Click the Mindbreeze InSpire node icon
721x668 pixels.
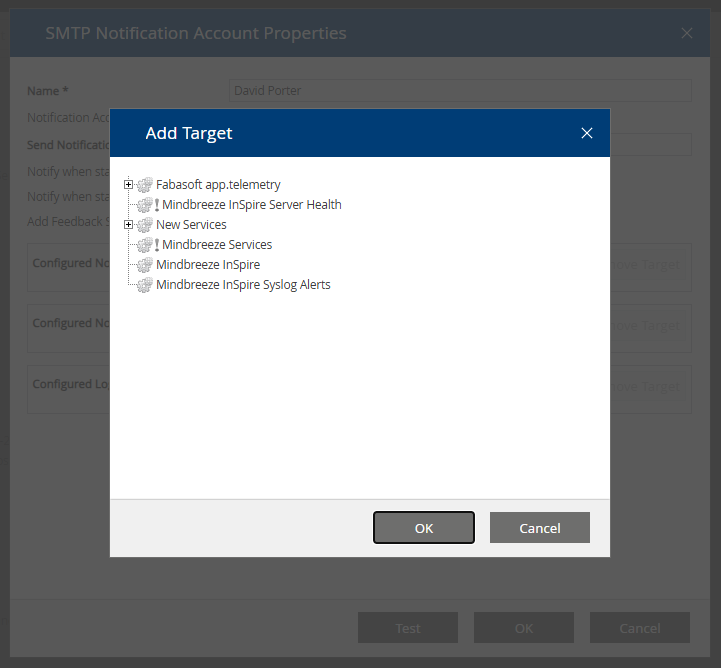145,265
